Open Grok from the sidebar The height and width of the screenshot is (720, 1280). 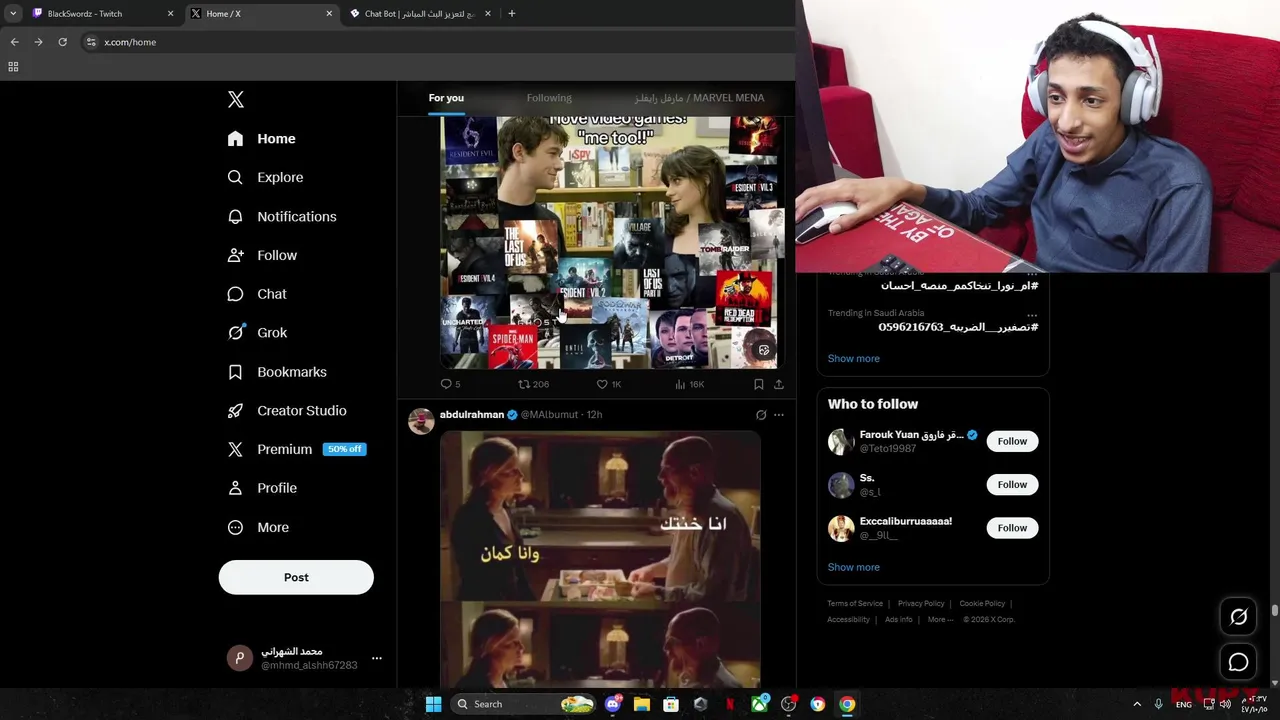257,333
